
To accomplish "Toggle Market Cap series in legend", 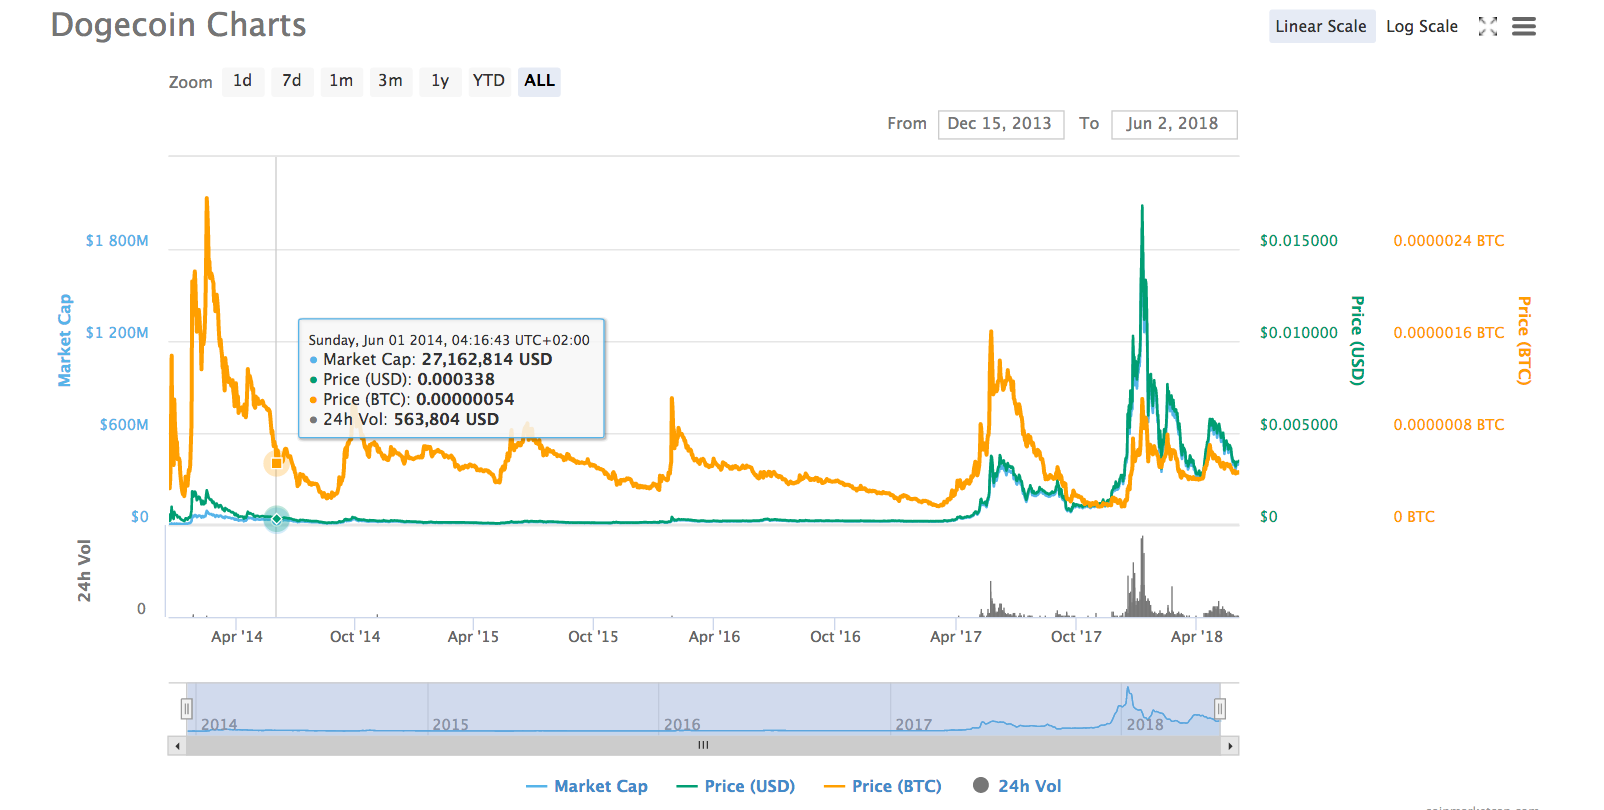I will pos(587,787).
